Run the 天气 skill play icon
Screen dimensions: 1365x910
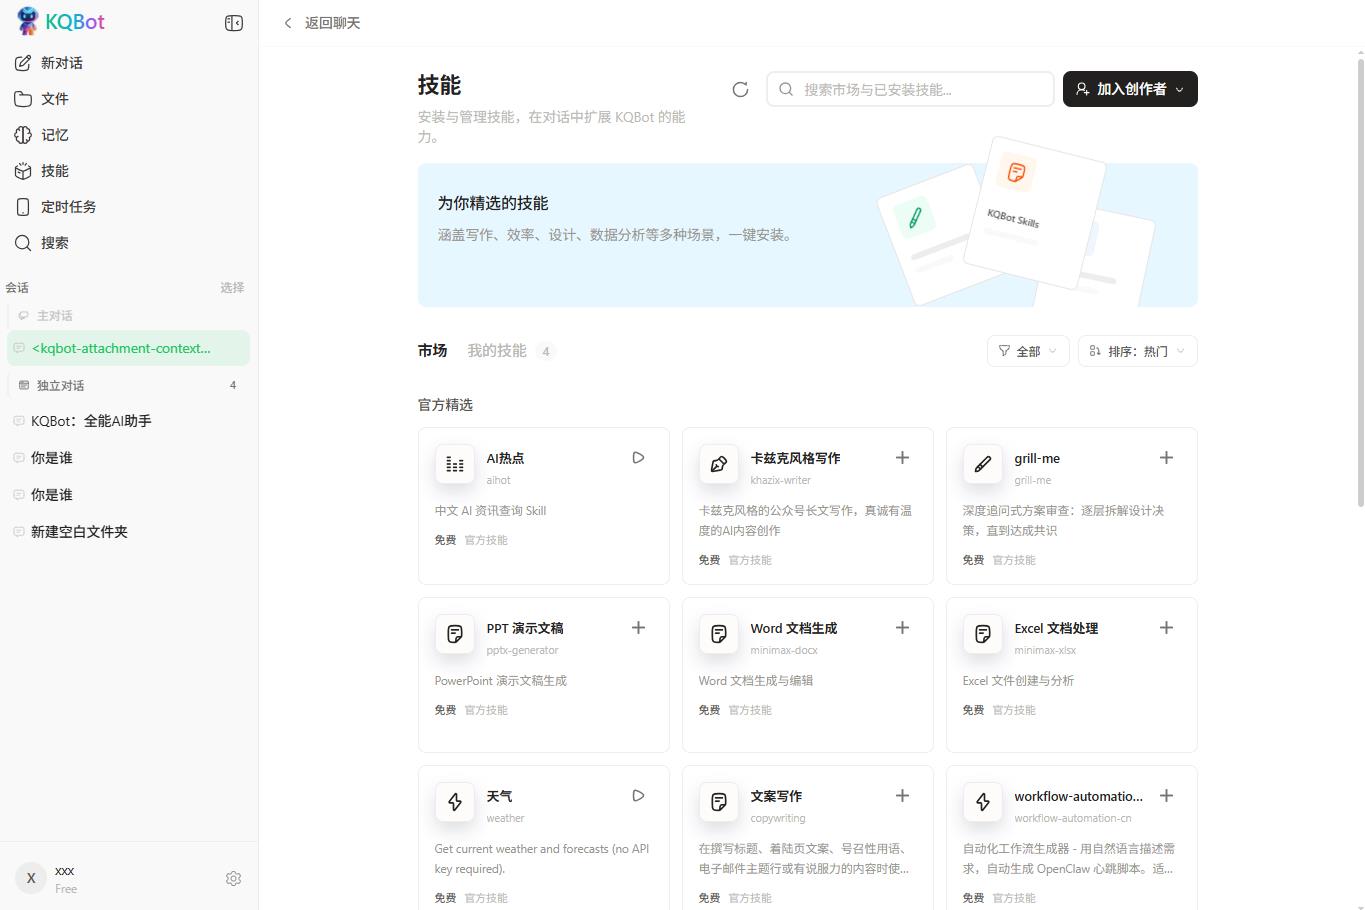tap(638, 796)
